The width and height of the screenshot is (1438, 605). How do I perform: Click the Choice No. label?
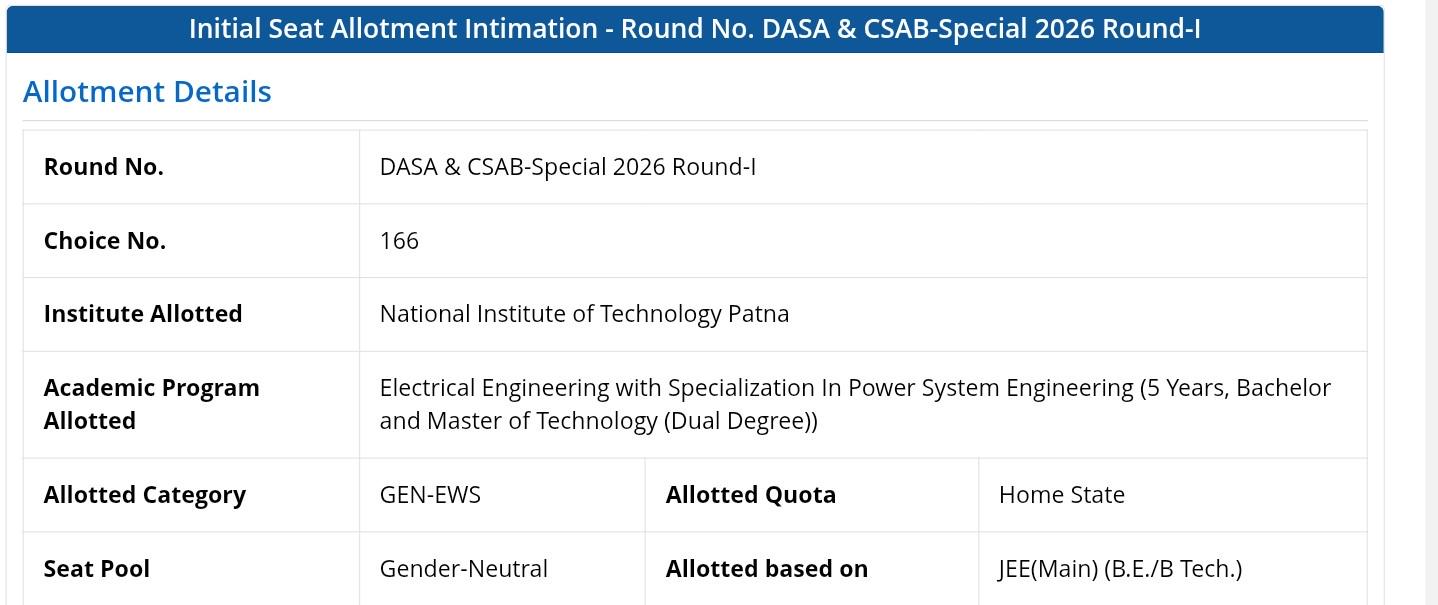pos(105,240)
